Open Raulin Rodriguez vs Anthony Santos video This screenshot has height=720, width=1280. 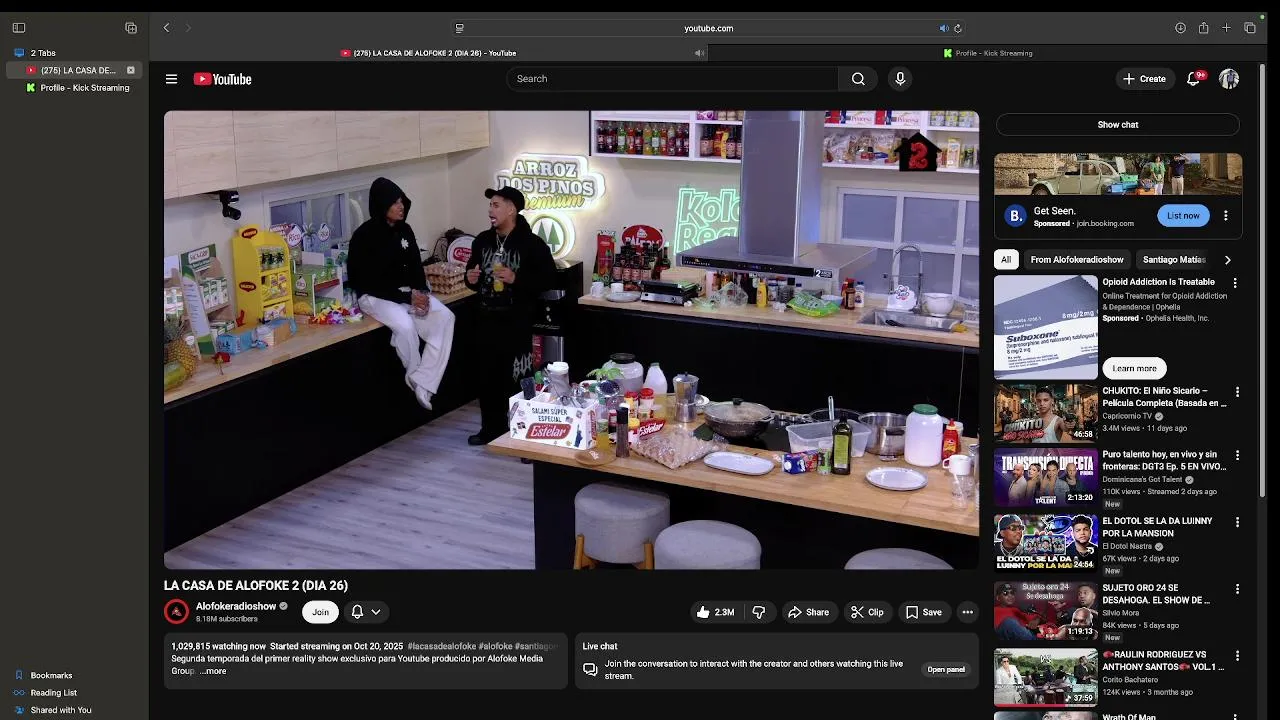pyautogui.click(x=1045, y=677)
